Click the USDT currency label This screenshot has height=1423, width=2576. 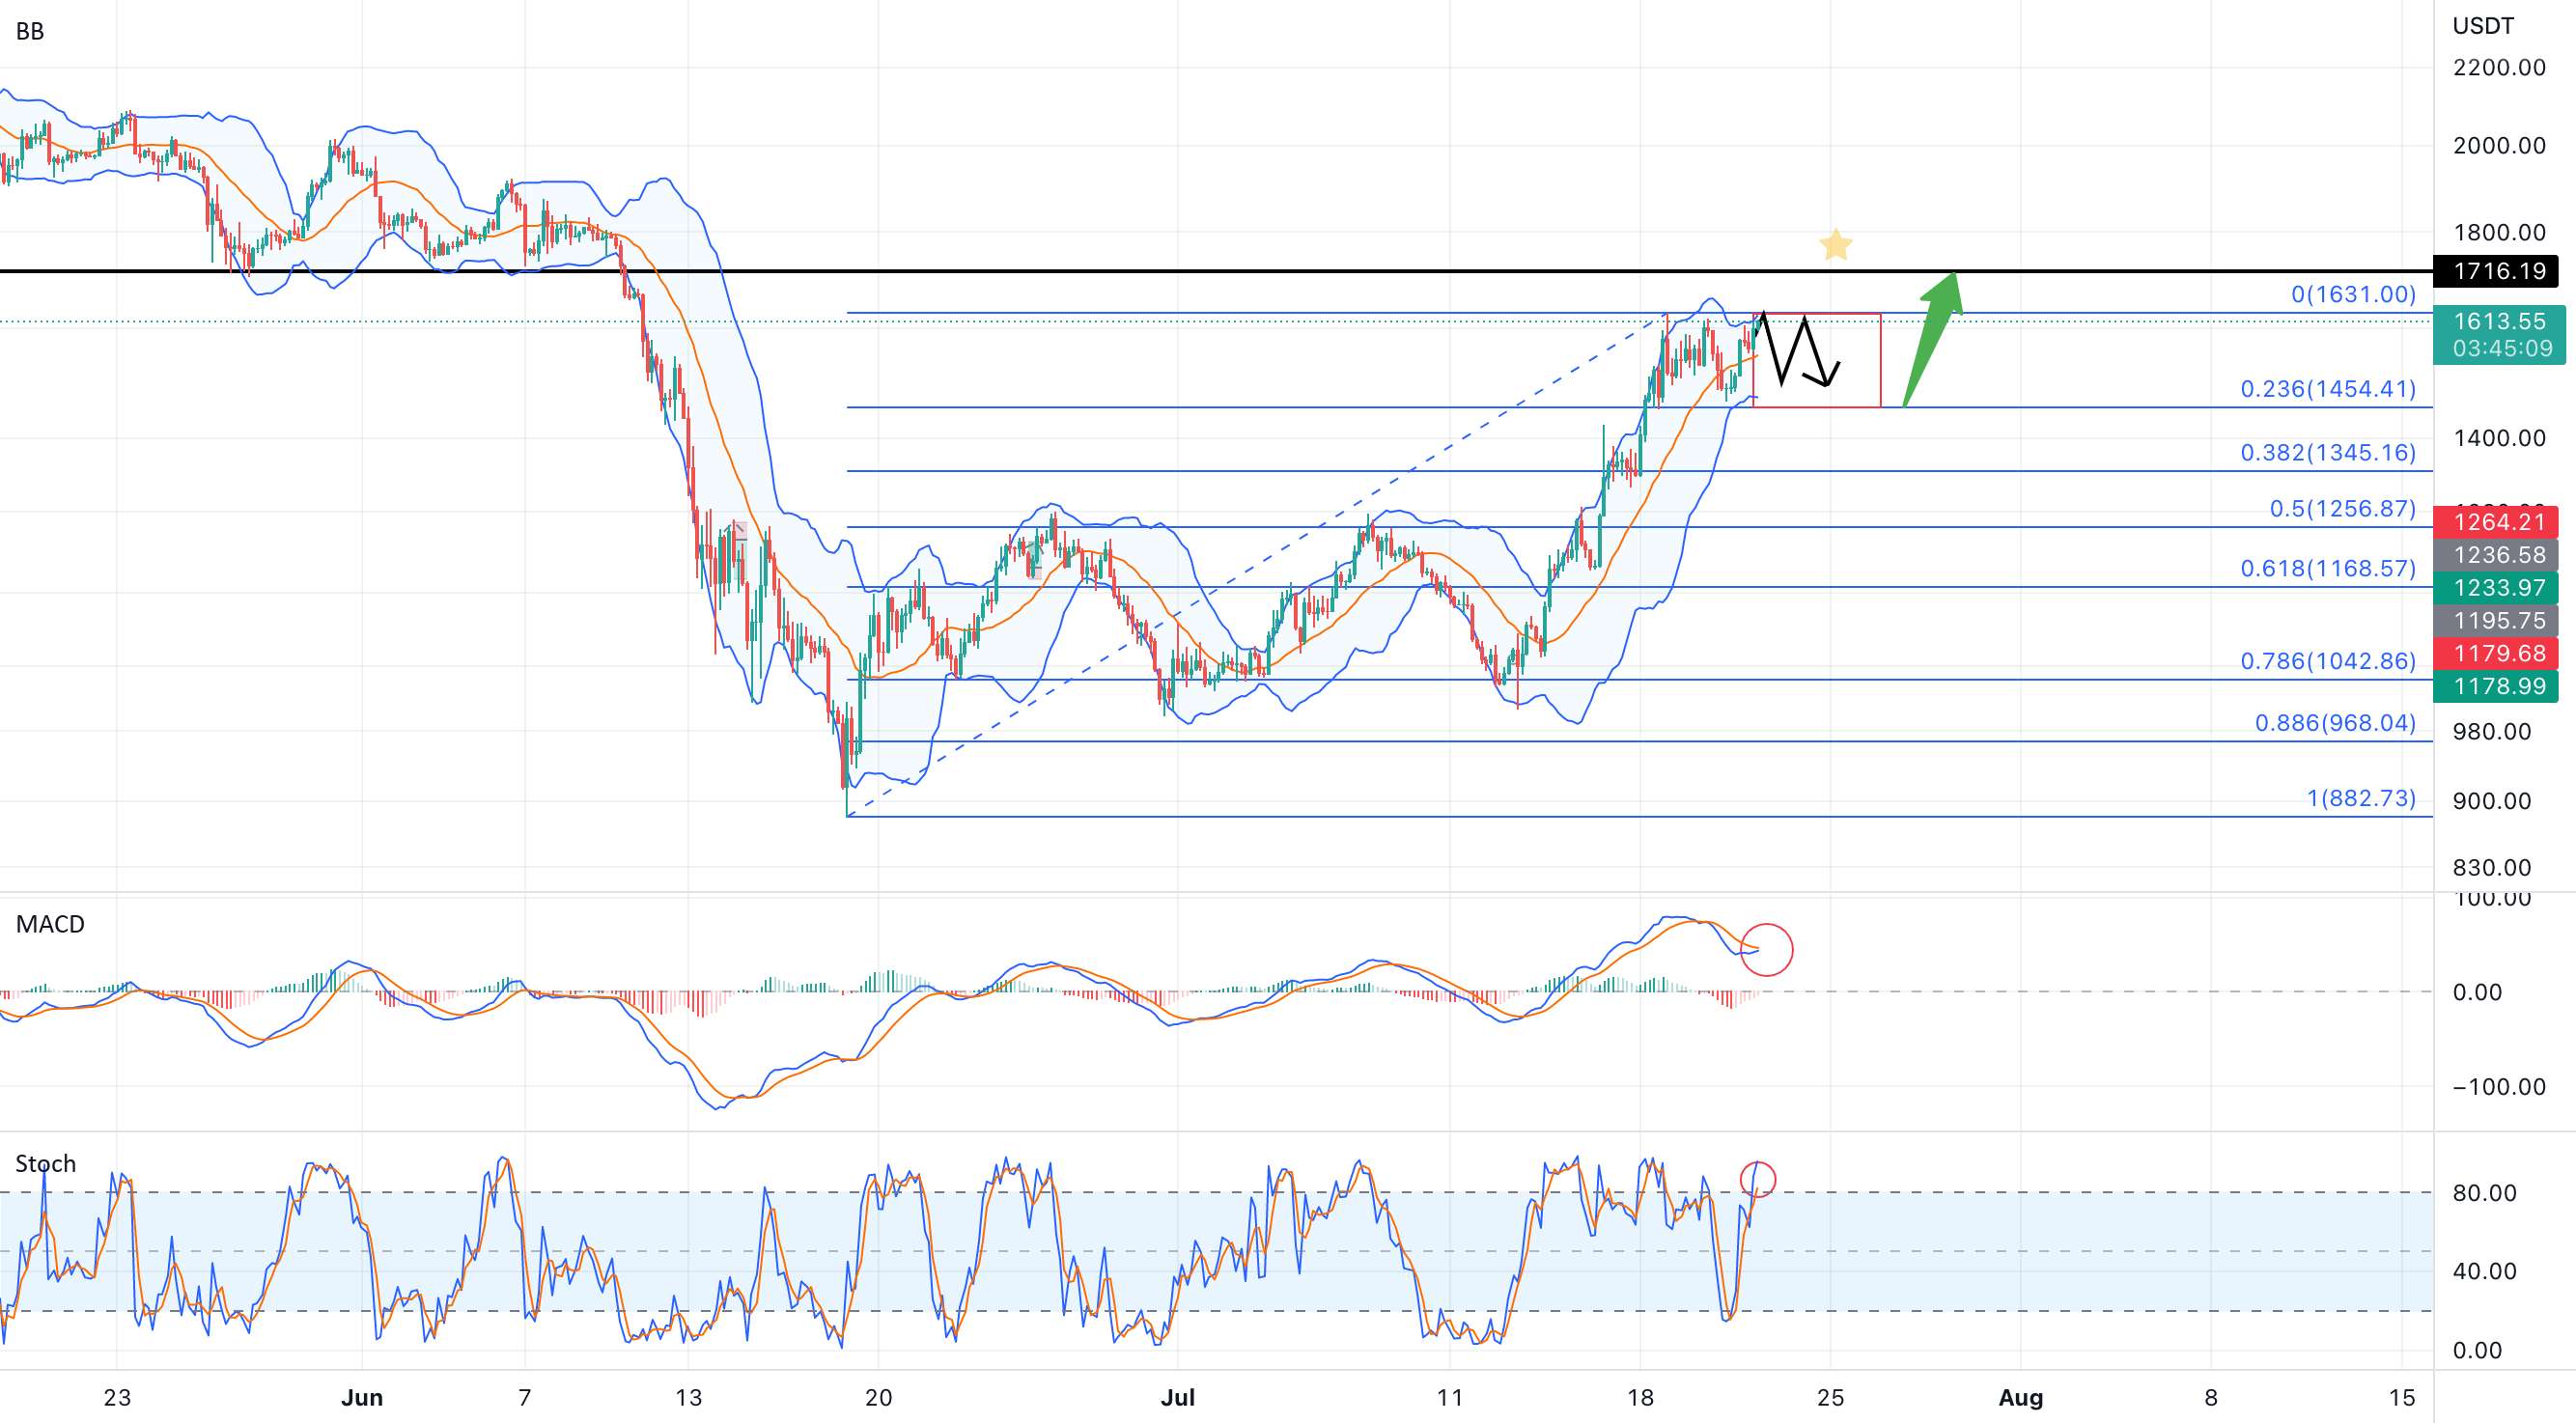pos(2483,26)
